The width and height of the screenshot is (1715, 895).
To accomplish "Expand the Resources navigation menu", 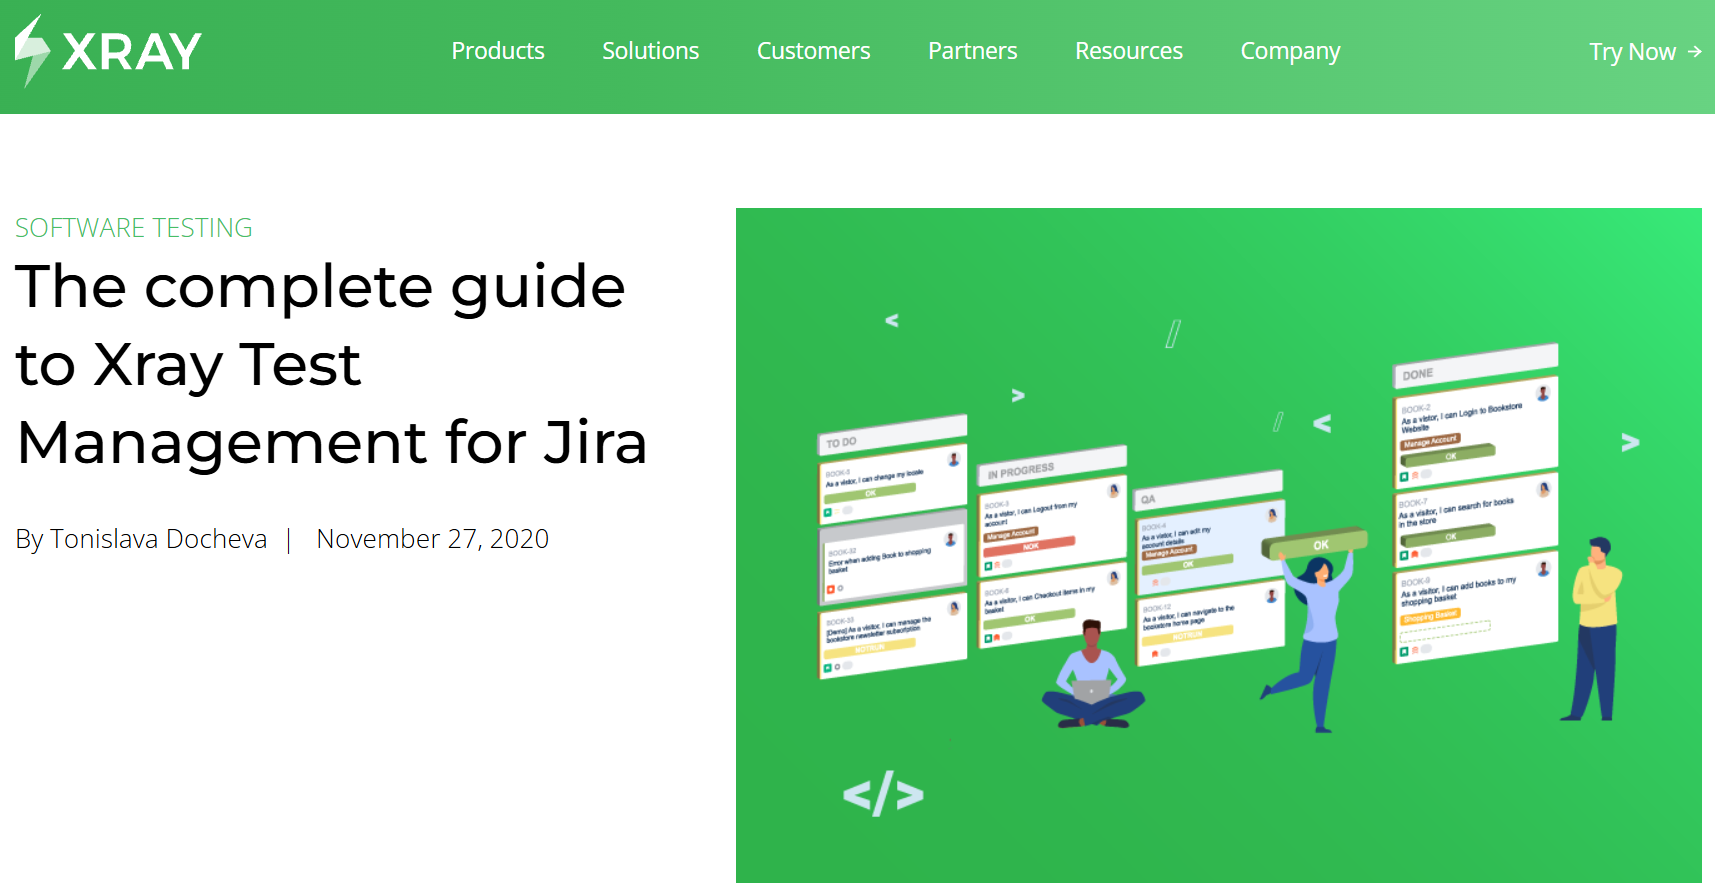I will pos(1128,51).
